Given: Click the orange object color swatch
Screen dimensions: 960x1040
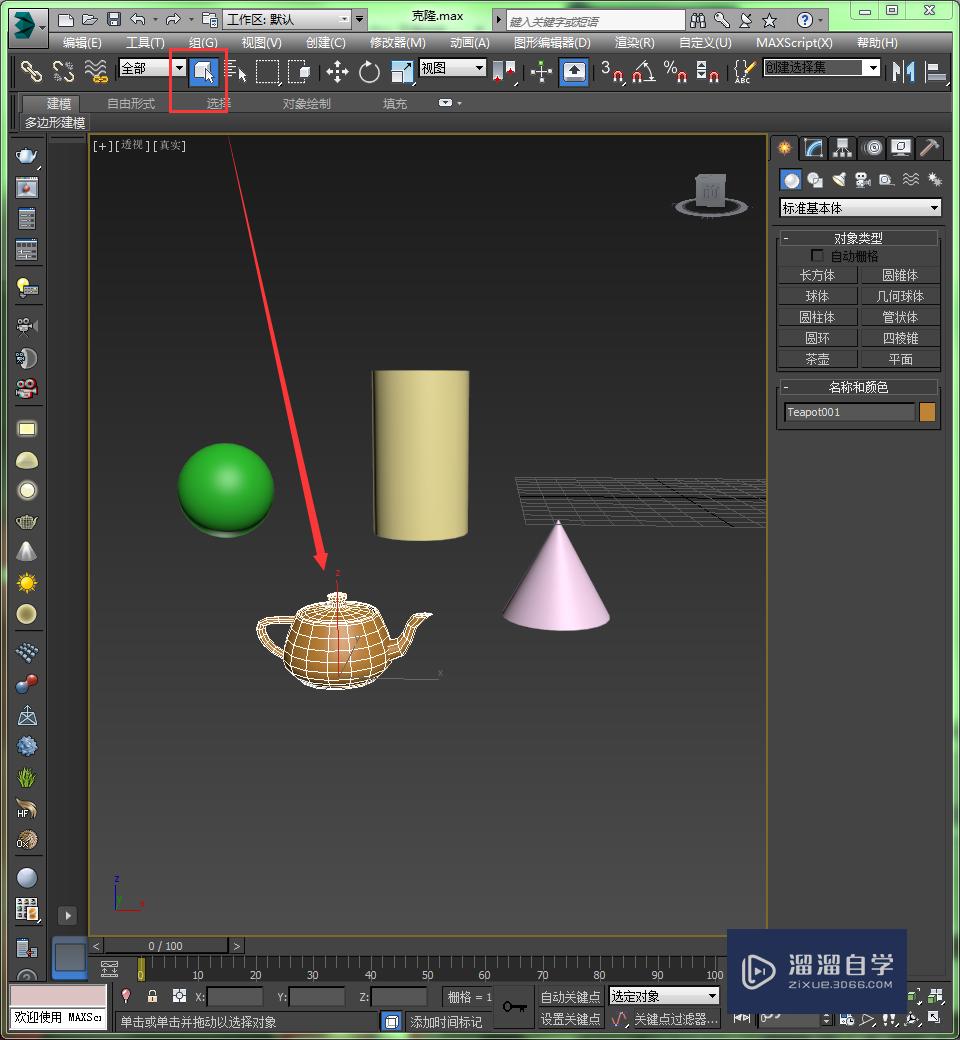Looking at the screenshot, I should [927, 412].
